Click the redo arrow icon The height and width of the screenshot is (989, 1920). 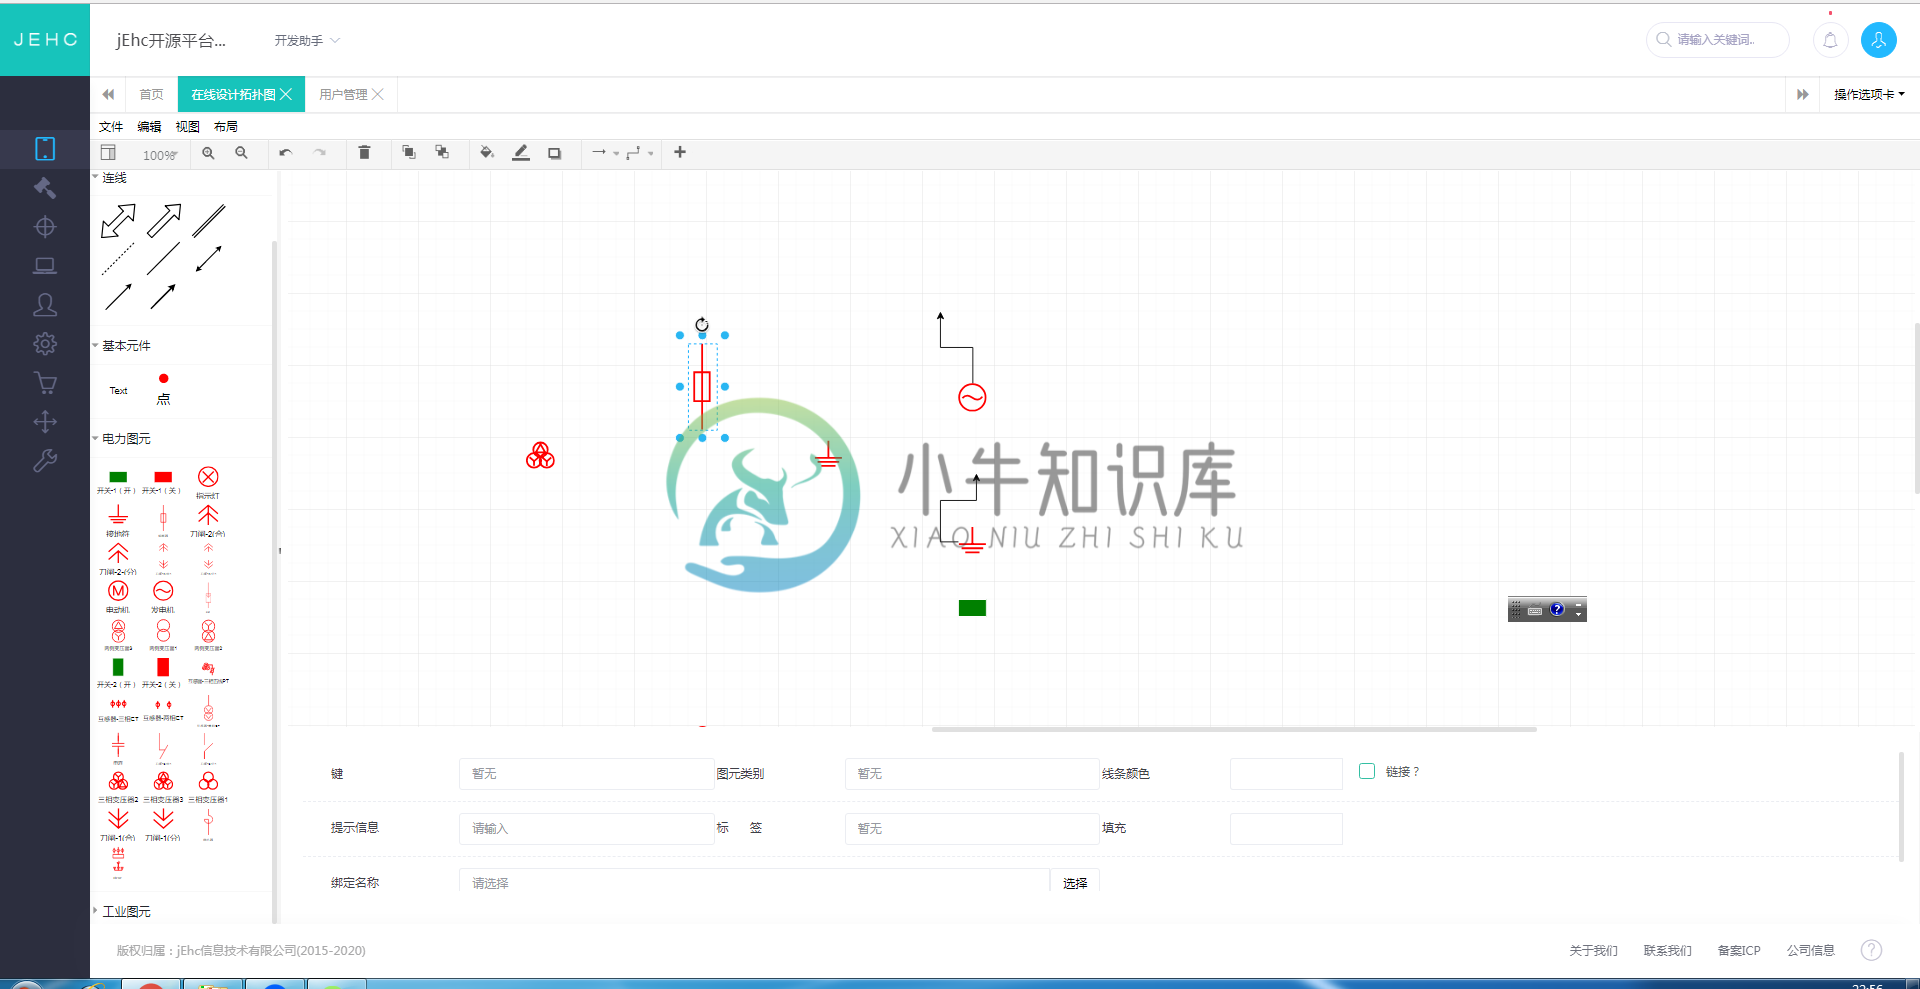click(320, 153)
